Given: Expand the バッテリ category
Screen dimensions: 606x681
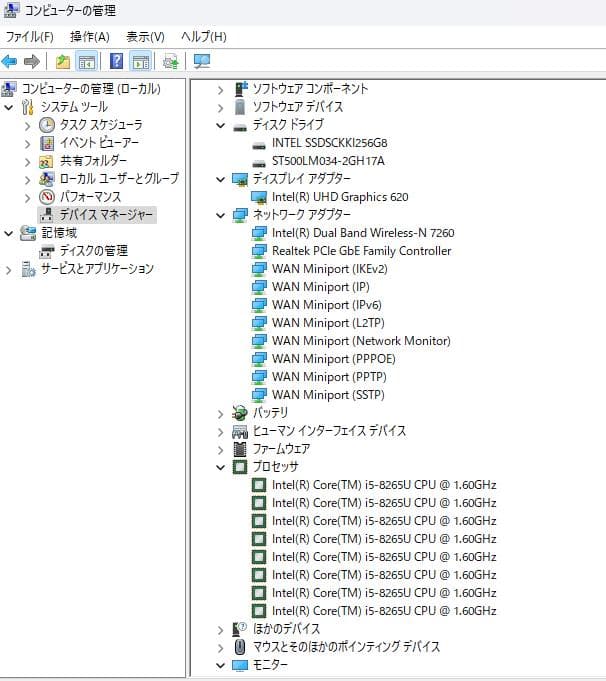Looking at the screenshot, I should (221, 413).
